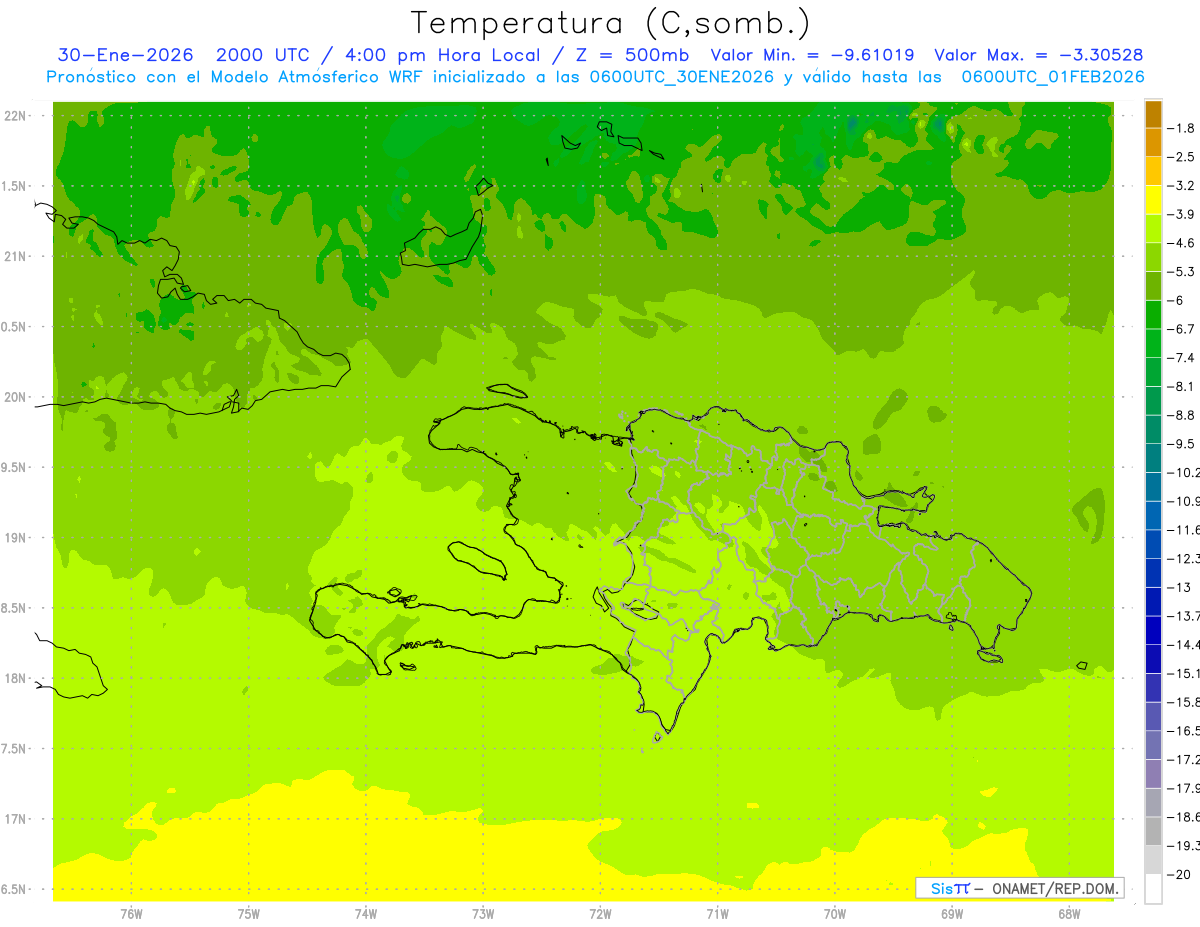Click the '-6.7' legend value
1200x927 pixels.
point(1183,329)
